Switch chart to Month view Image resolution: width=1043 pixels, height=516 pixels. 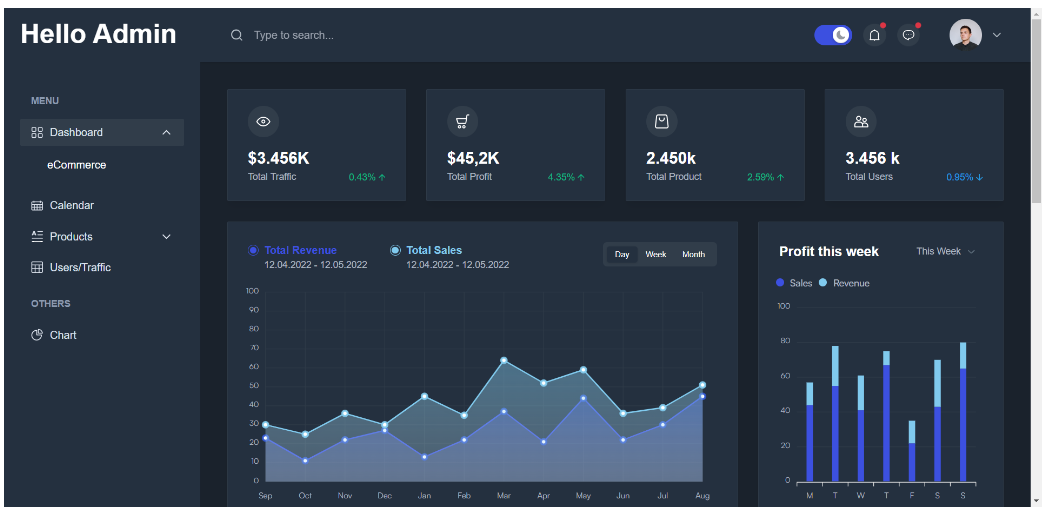click(x=694, y=255)
